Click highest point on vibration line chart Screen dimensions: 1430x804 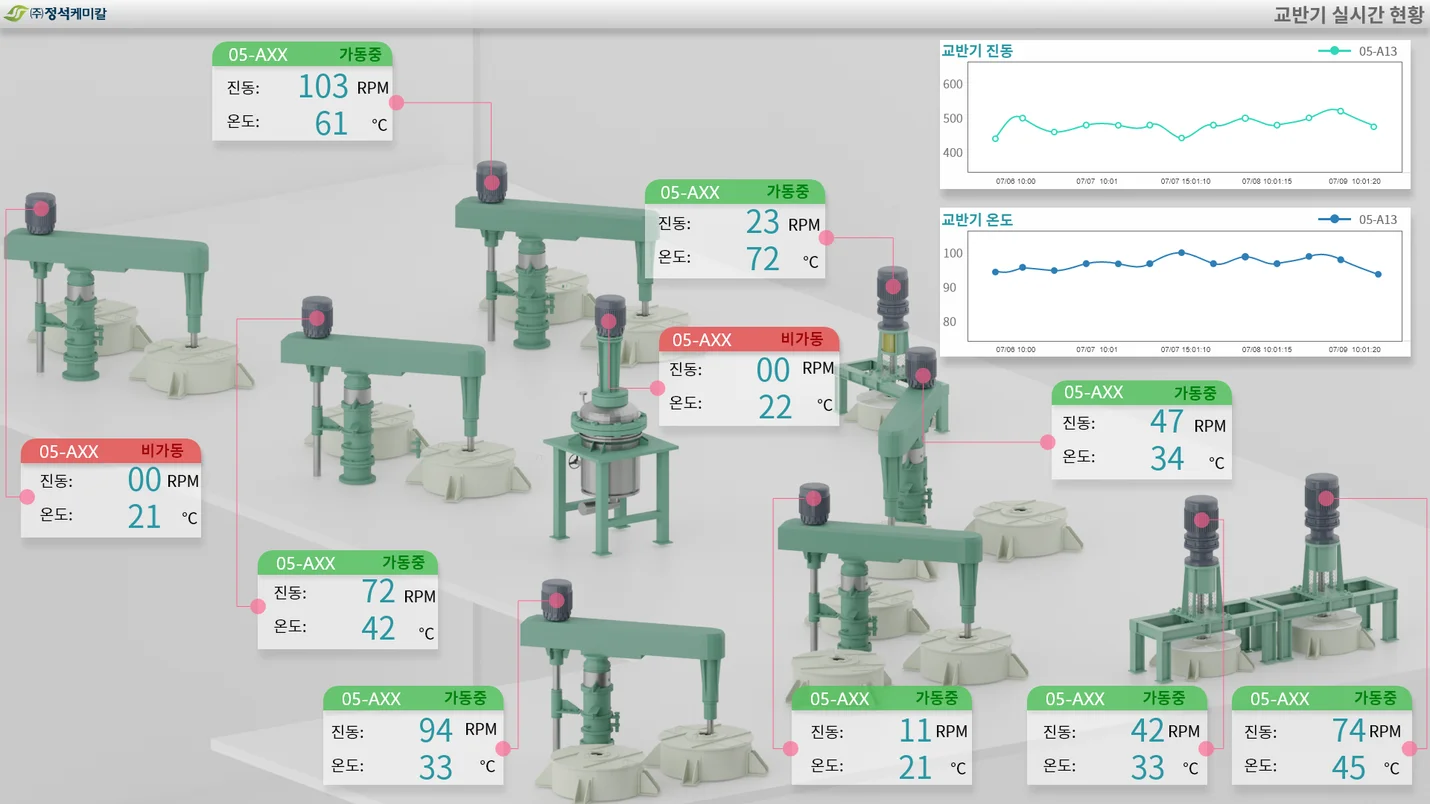coord(1340,111)
